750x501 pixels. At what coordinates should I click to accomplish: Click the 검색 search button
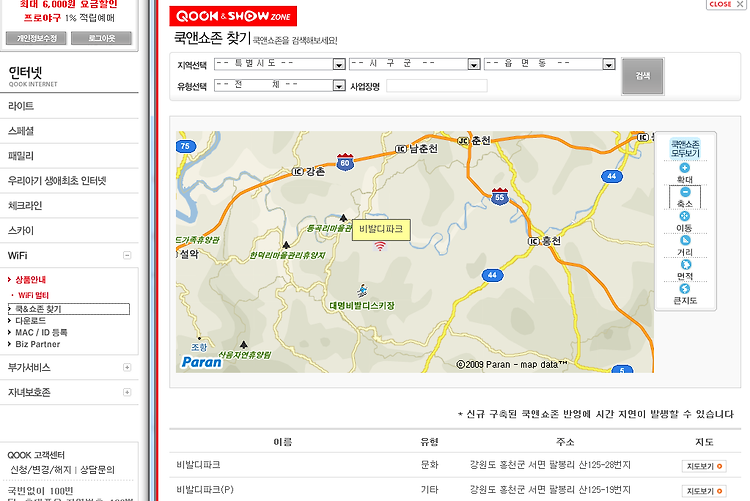click(643, 76)
